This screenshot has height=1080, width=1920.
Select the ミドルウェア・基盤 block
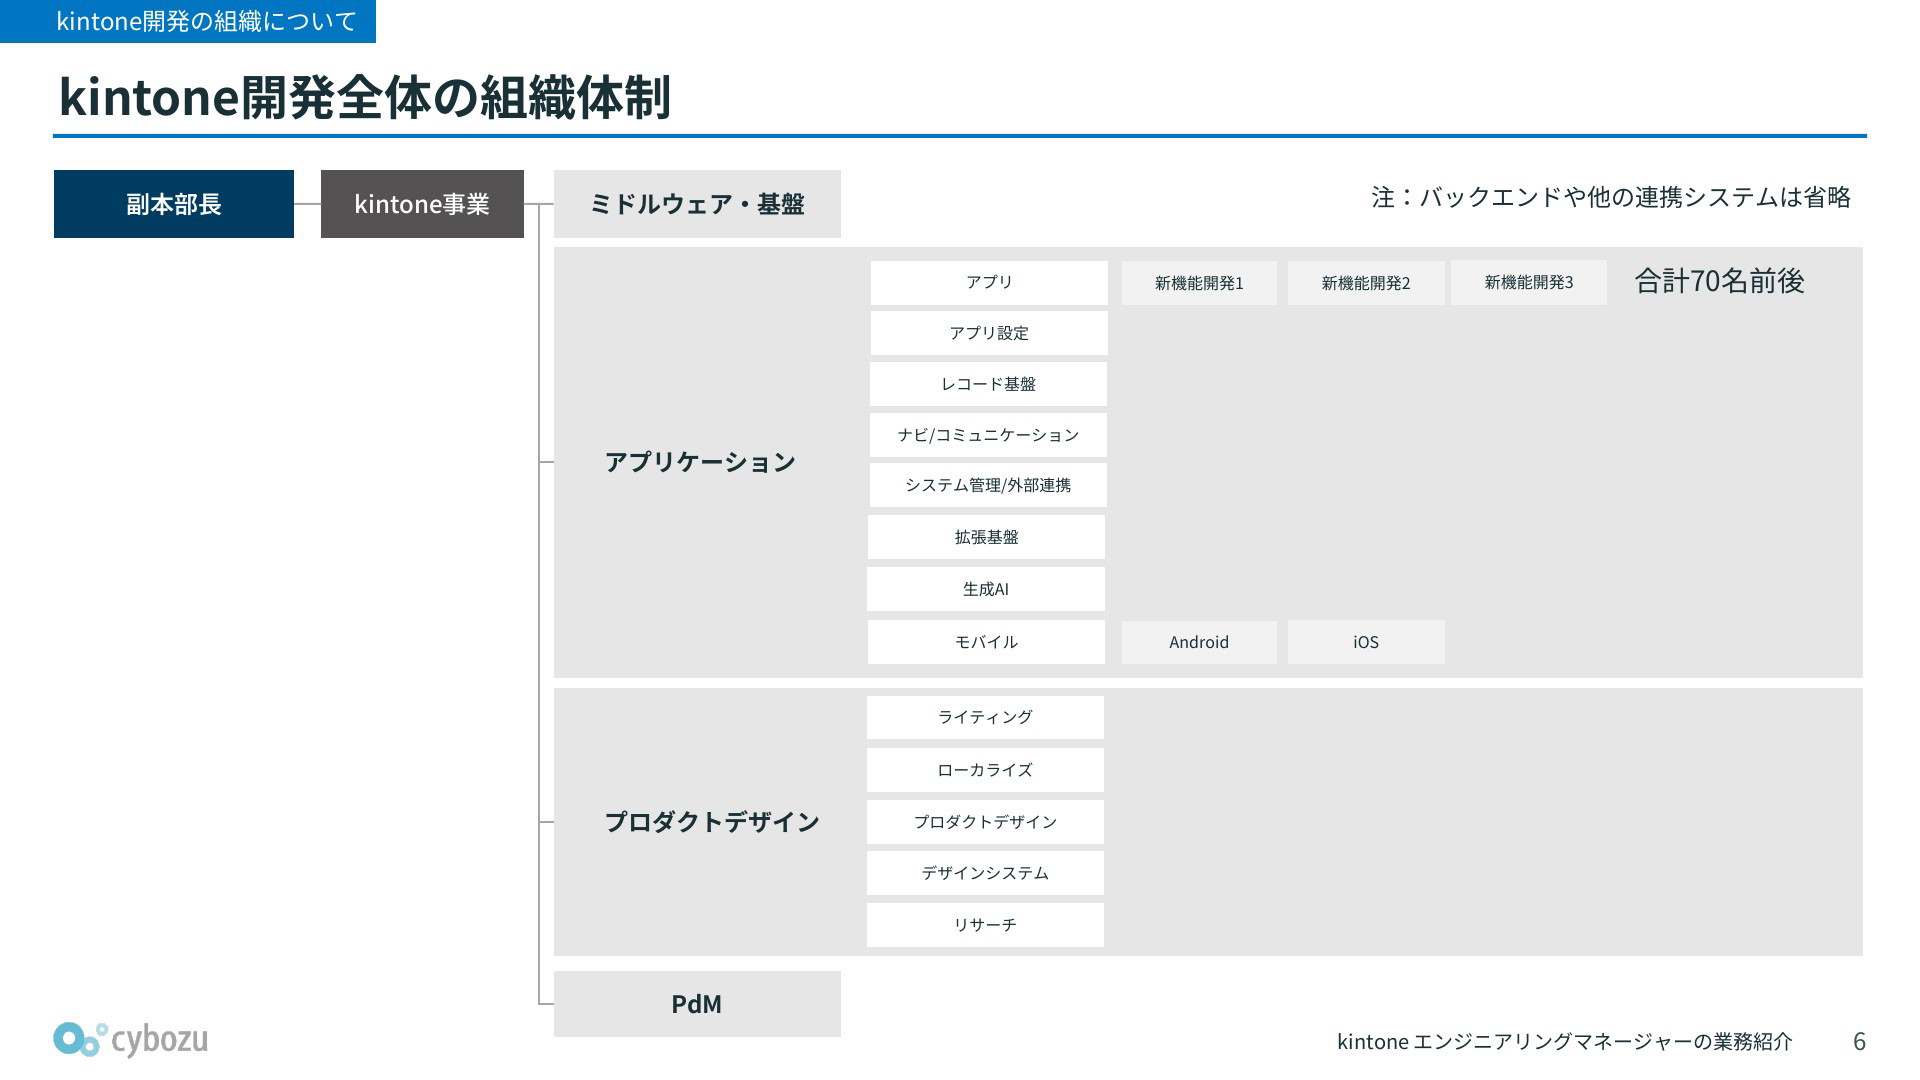tap(697, 204)
